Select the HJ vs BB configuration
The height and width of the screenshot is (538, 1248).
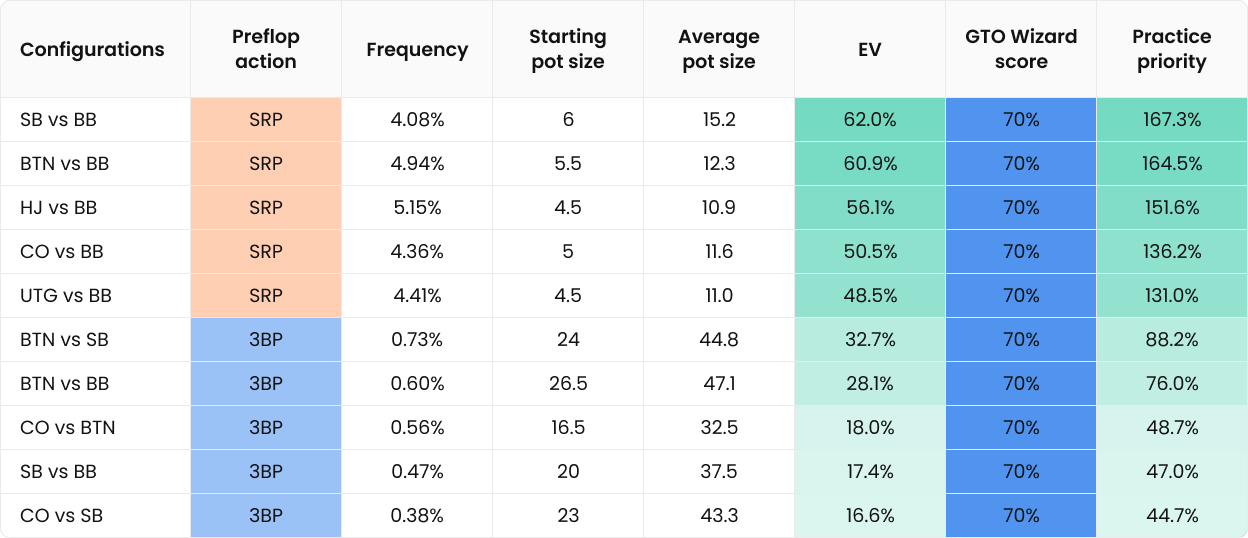(59, 208)
